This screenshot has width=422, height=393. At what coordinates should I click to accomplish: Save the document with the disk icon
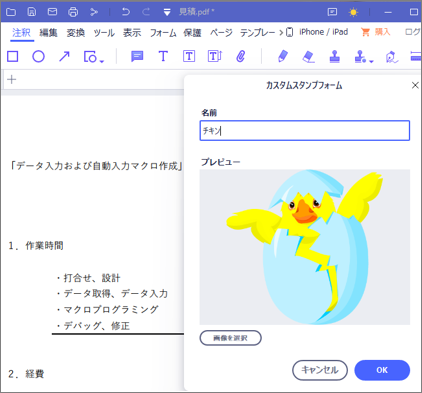click(x=32, y=12)
